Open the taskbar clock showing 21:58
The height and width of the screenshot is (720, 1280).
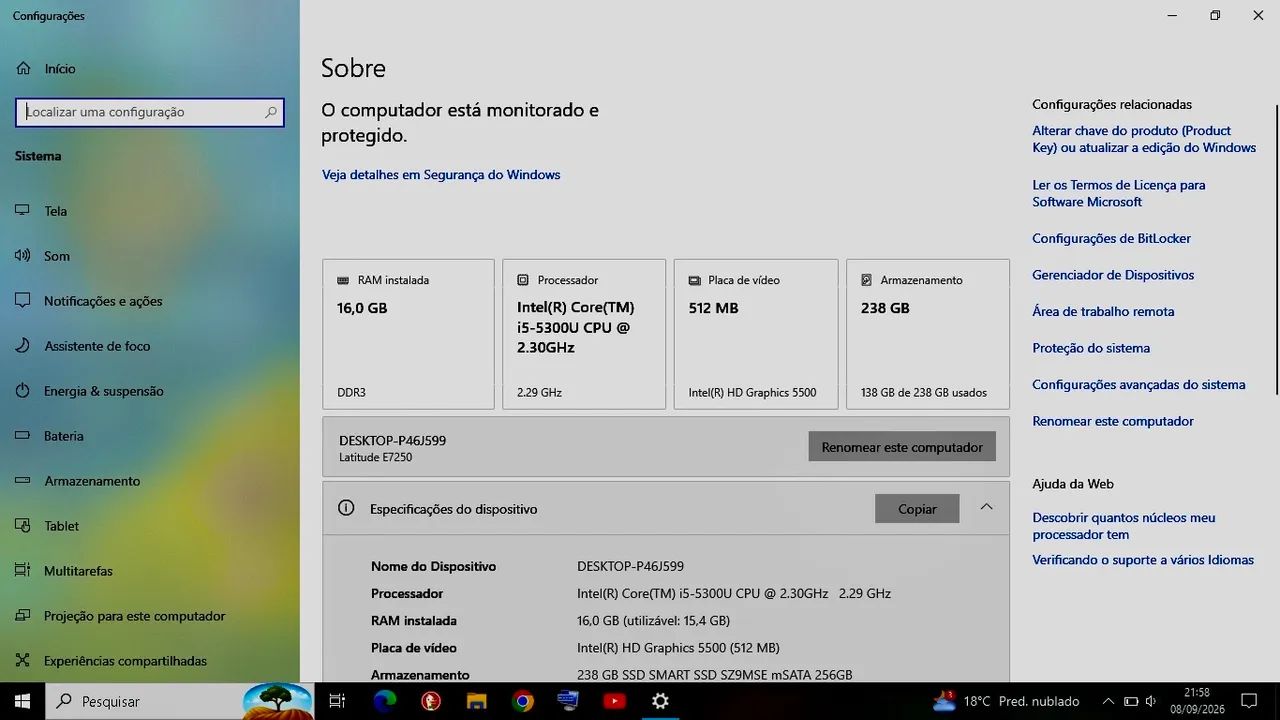pyautogui.click(x=1197, y=701)
